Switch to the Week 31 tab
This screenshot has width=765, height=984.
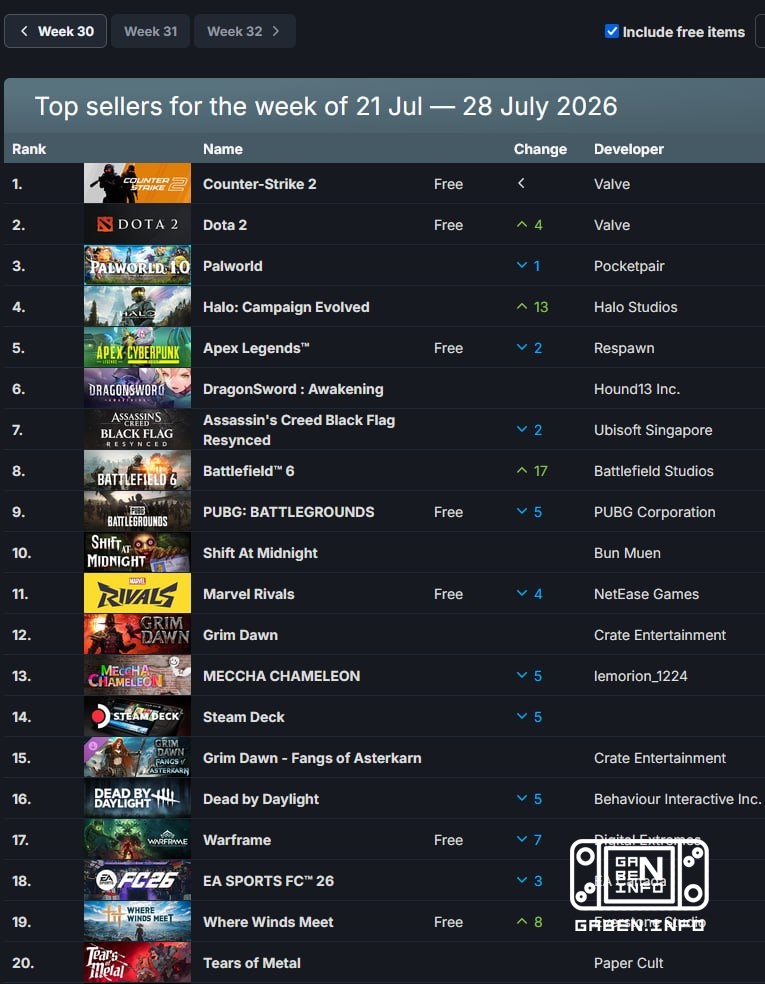151,31
